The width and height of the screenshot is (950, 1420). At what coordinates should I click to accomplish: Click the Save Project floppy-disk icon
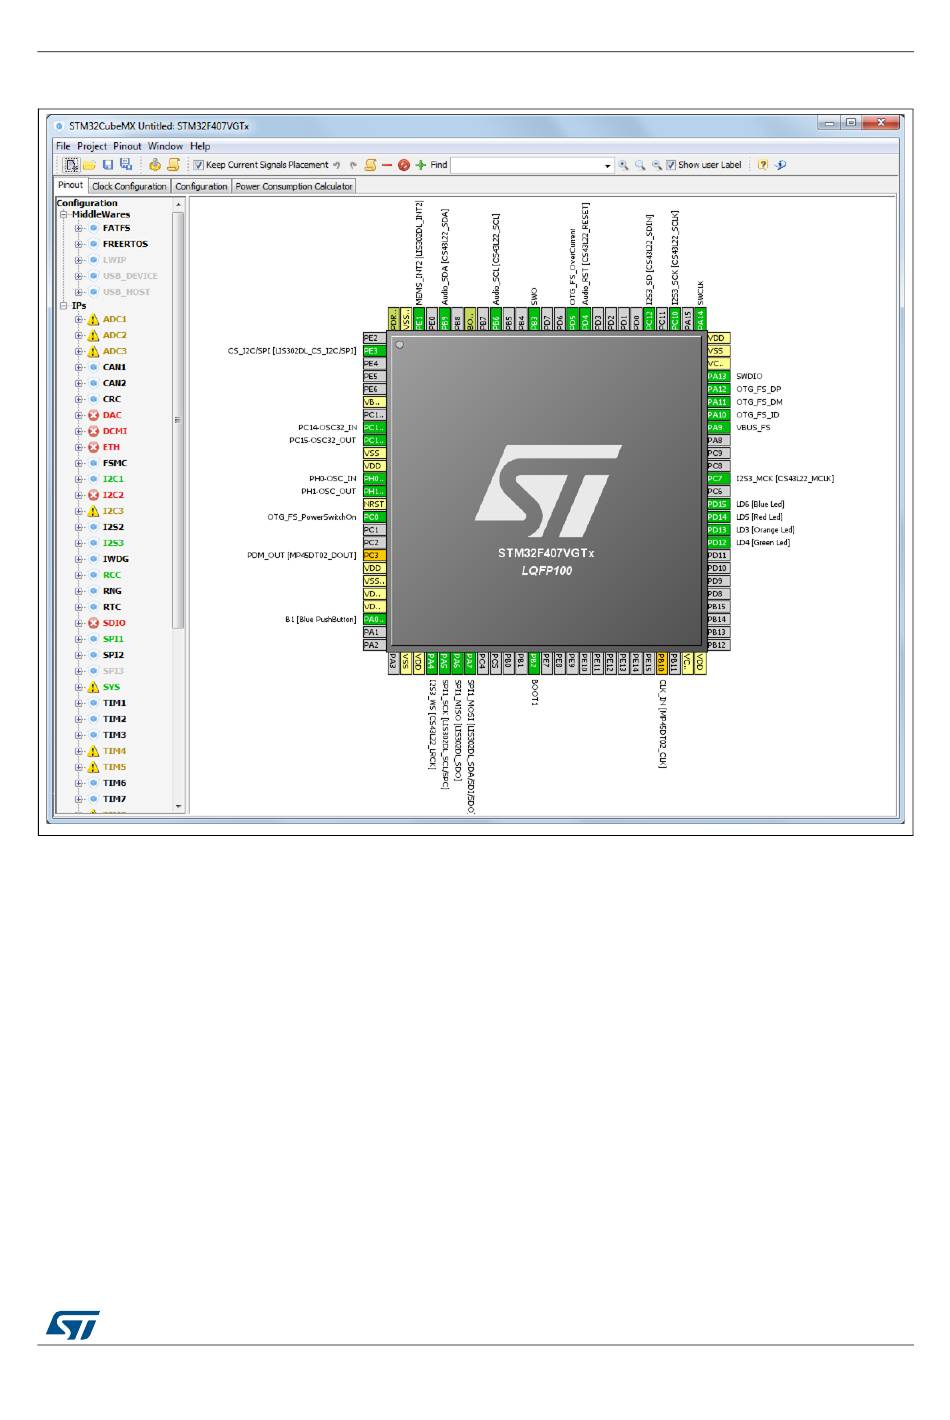coord(107,165)
